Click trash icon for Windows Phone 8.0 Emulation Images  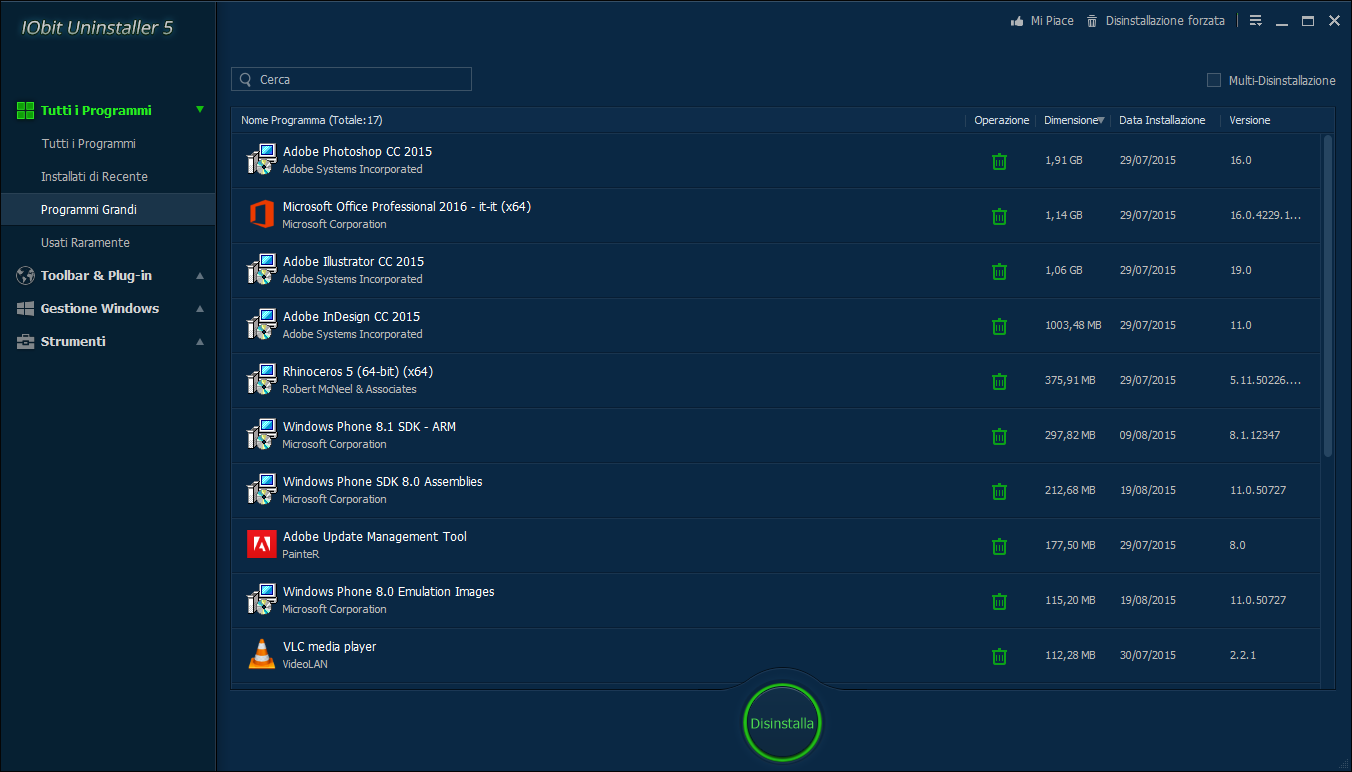point(999,601)
